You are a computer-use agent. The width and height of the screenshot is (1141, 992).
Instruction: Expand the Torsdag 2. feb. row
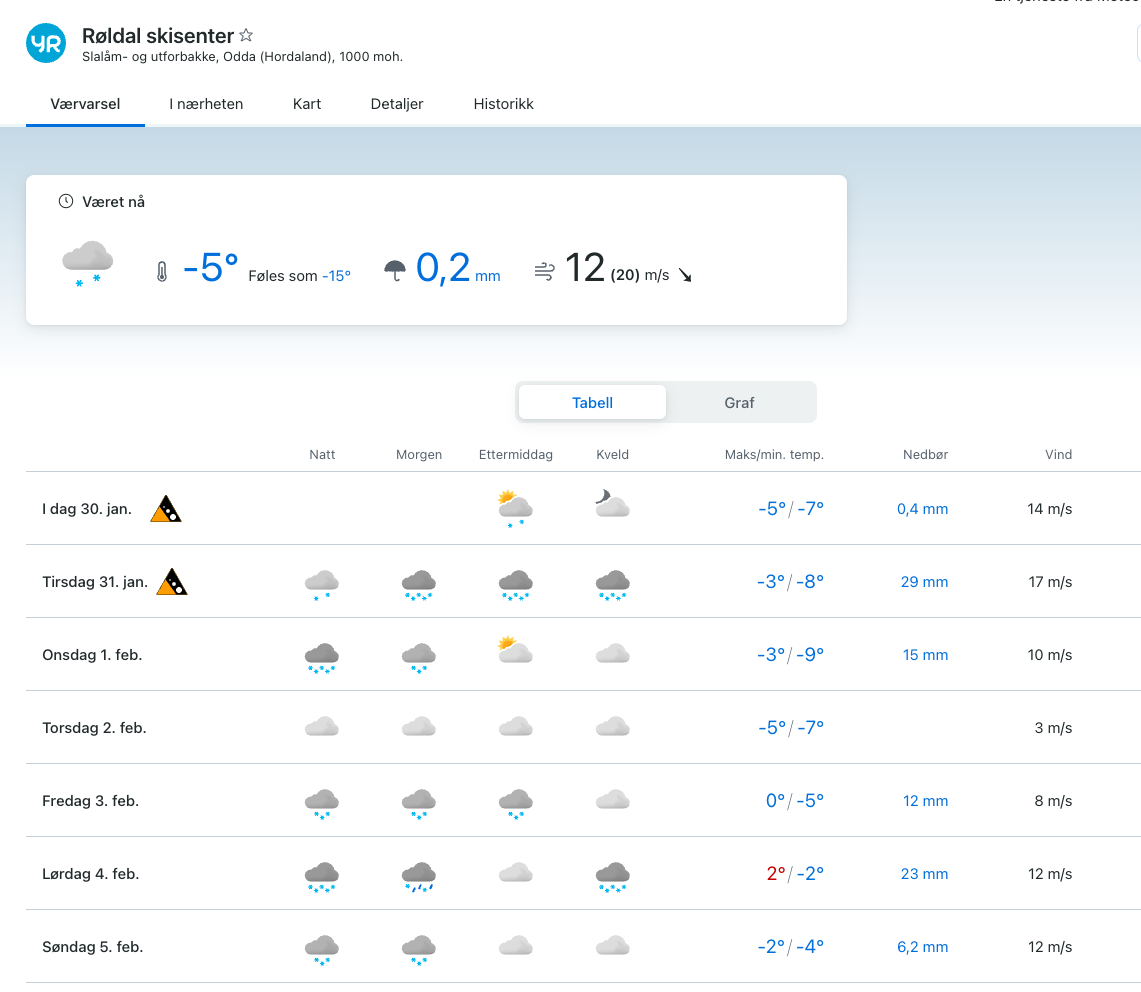94,728
